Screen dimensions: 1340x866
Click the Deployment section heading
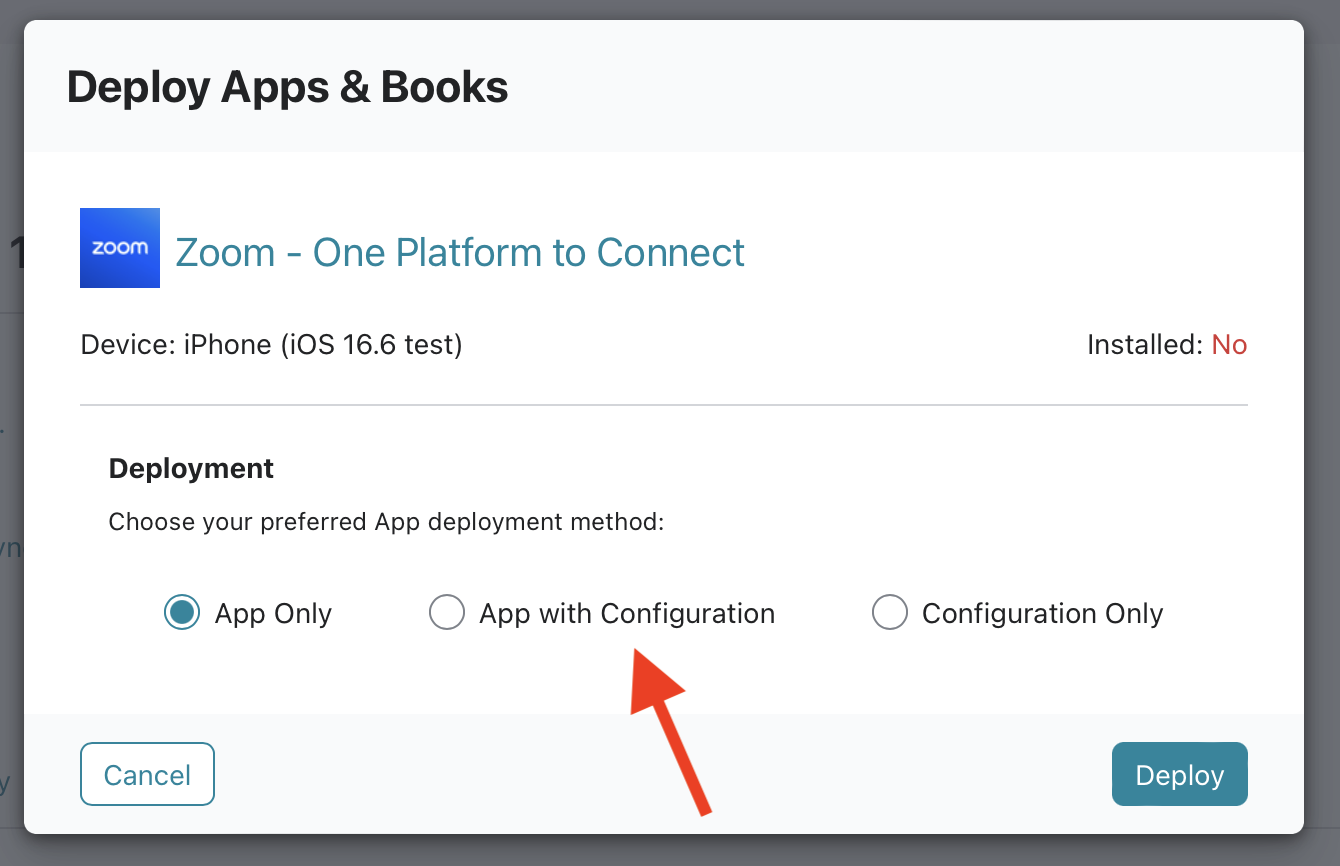click(x=191, y=468)
